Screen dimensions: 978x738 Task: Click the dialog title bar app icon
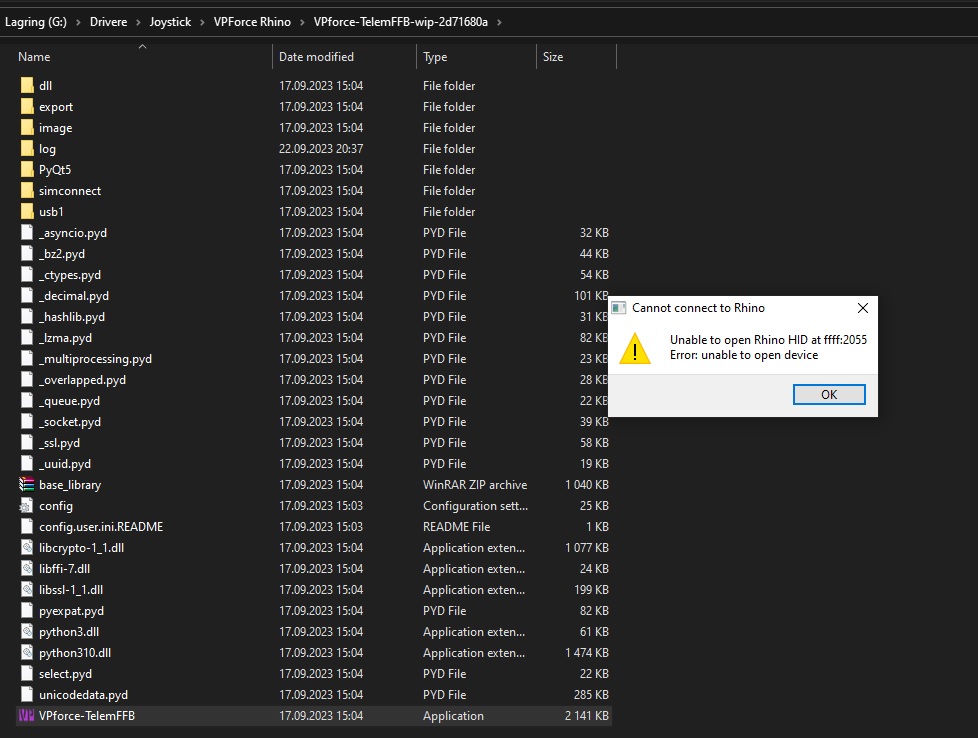point(619,308)
